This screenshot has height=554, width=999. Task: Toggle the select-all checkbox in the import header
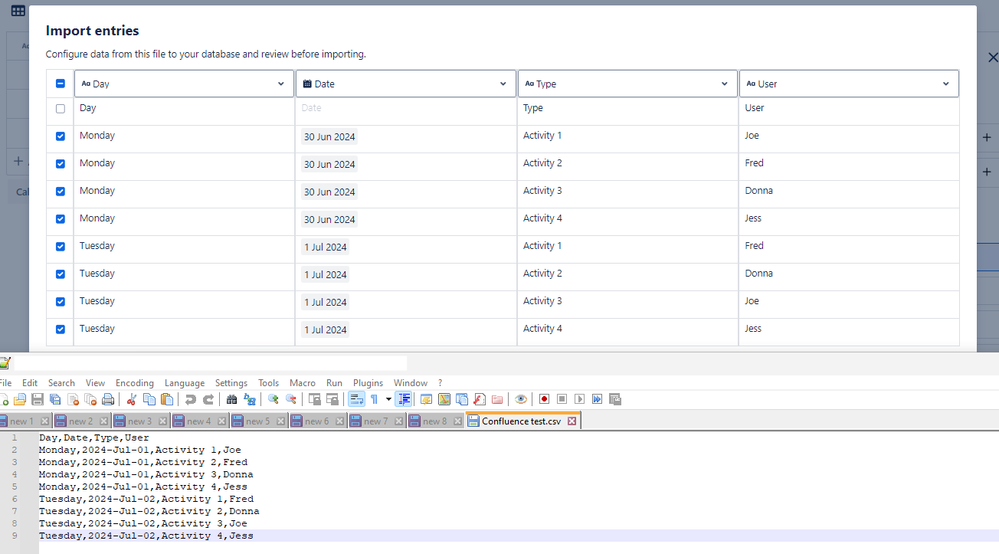tap(61, 83)
